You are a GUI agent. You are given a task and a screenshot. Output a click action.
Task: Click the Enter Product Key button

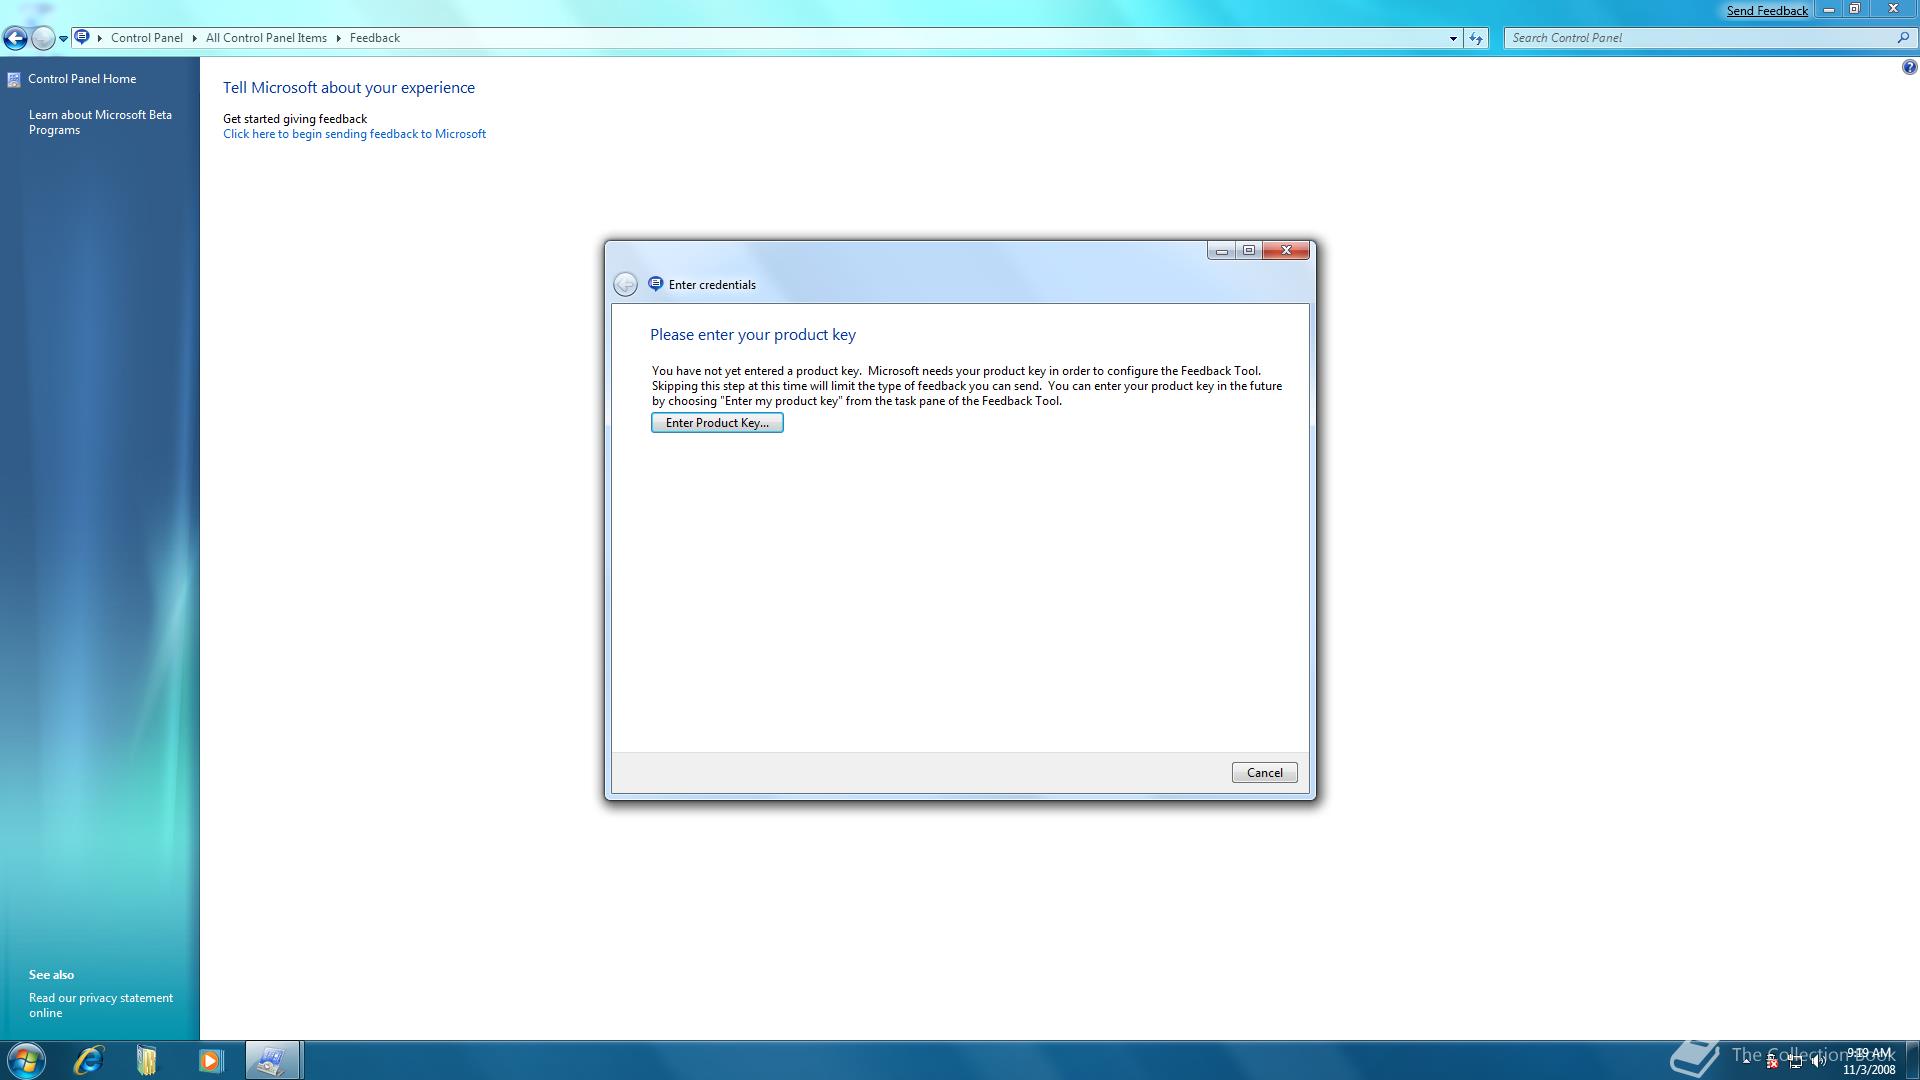tap(717, 423)
